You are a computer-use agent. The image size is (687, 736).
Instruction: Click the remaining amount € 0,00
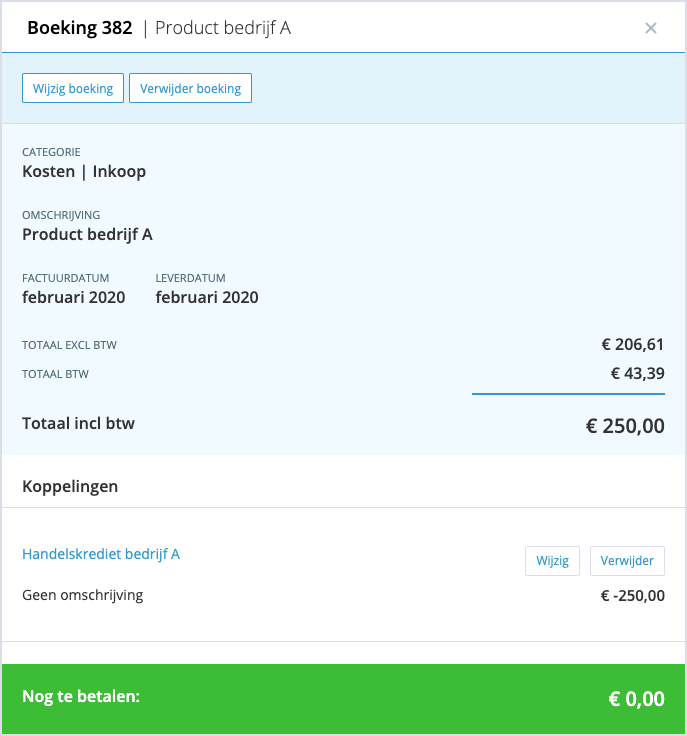(x=636, y=699)
